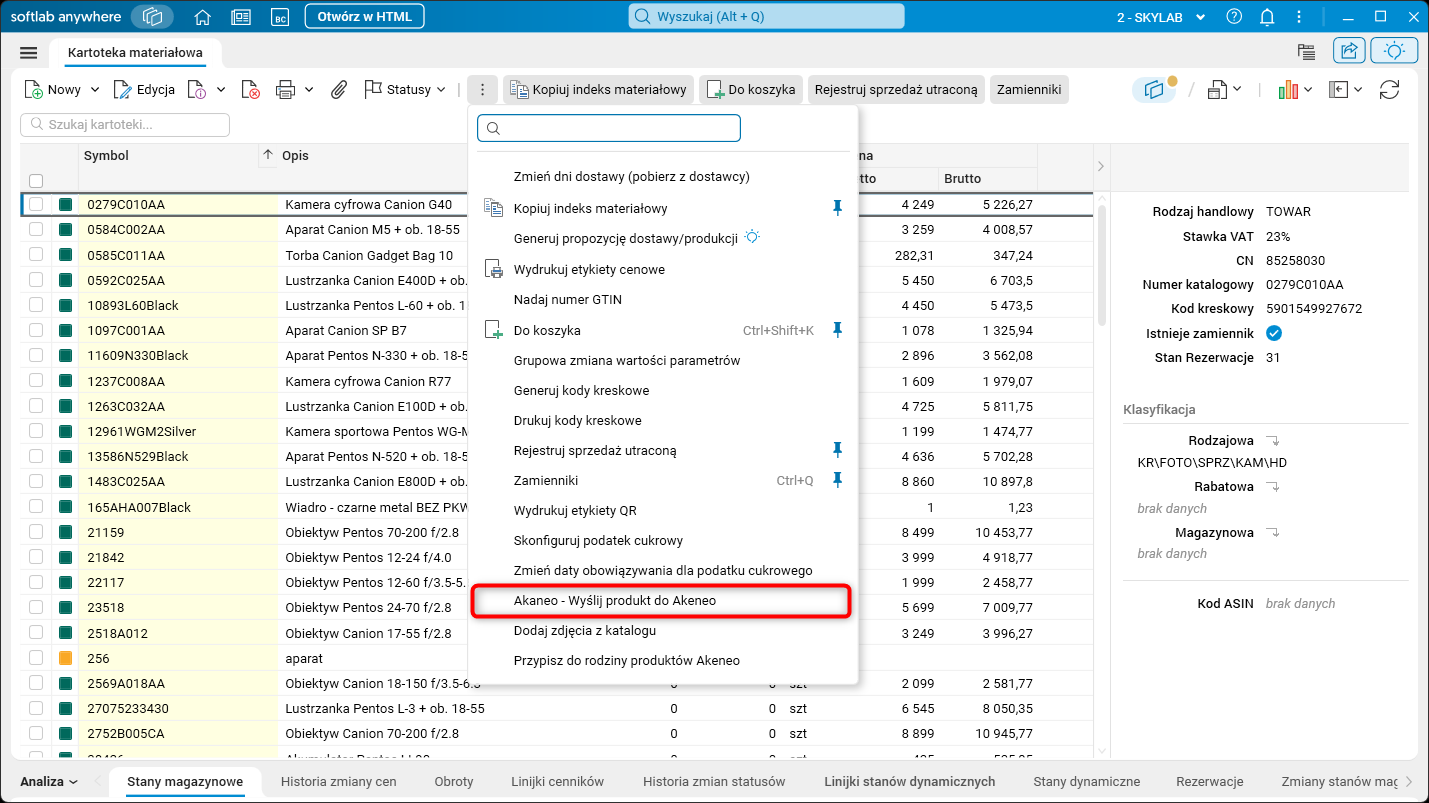Tick the checkbox for row 1237C008AA
This screenshot has width=1429, height=803.
[36, 381]
